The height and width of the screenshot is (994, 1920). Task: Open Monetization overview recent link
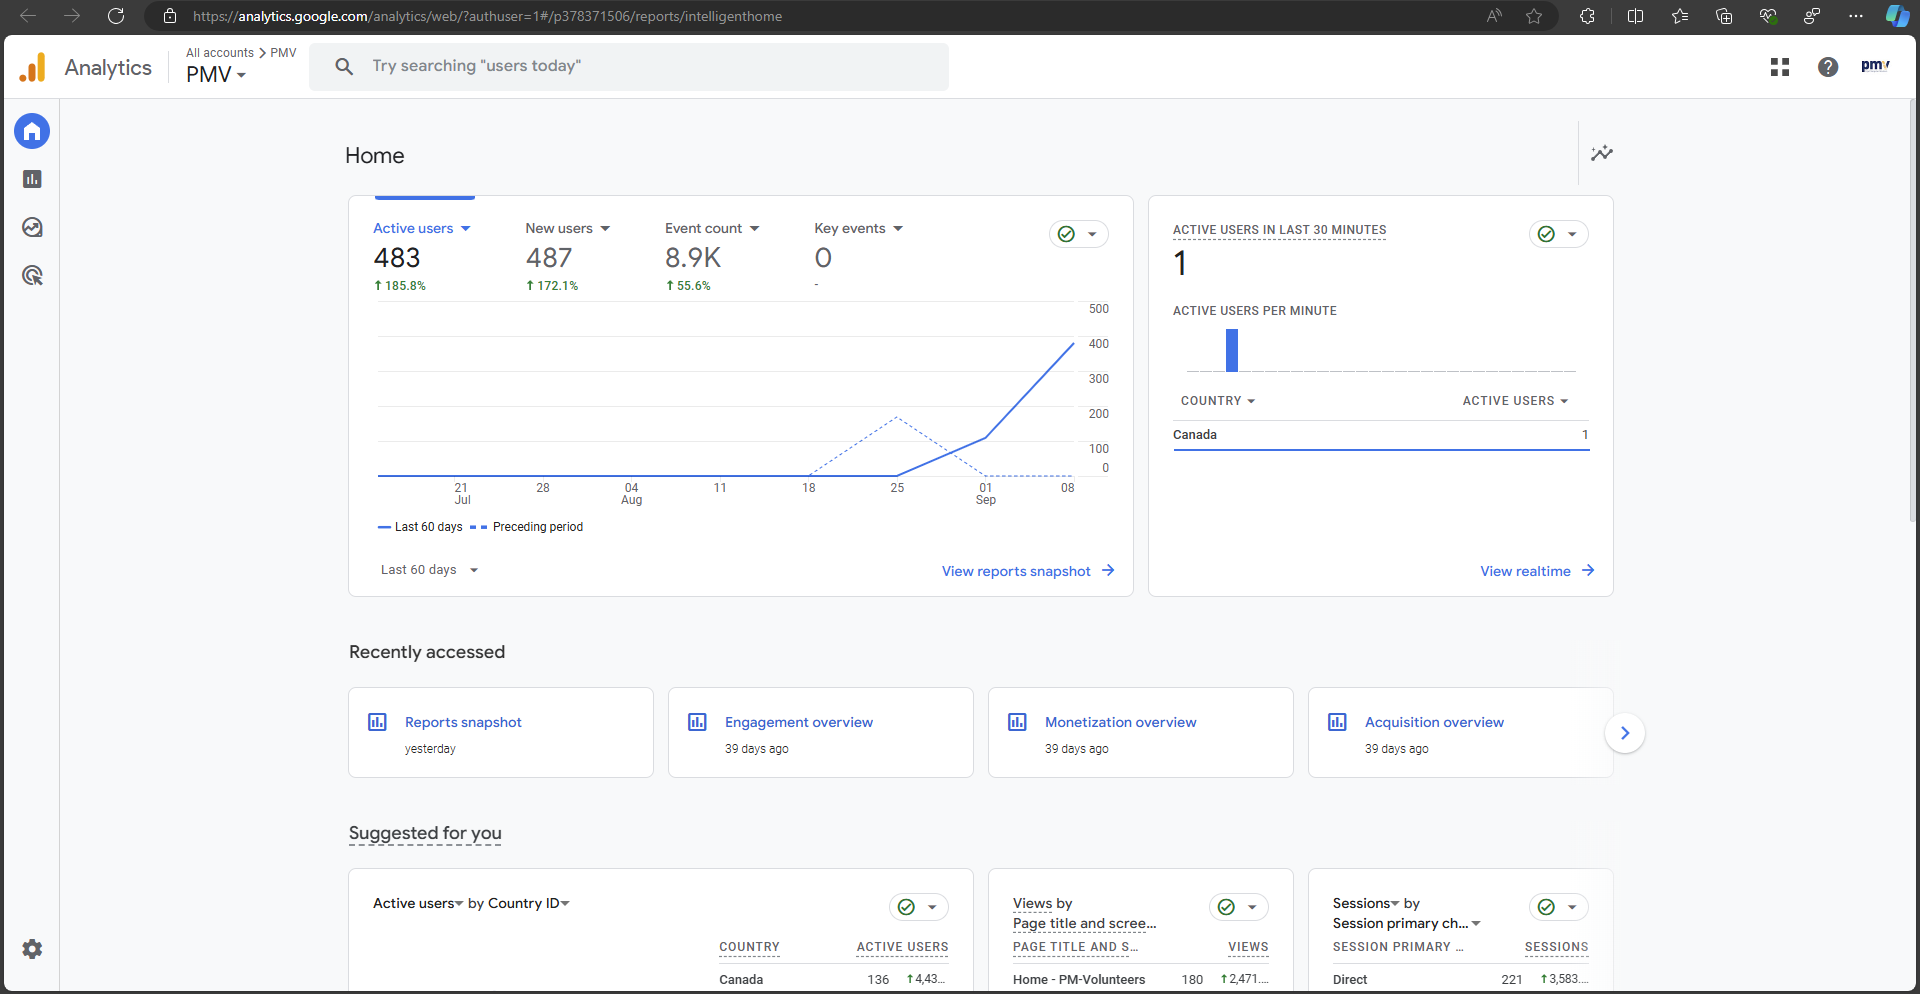coord(1120,722)
